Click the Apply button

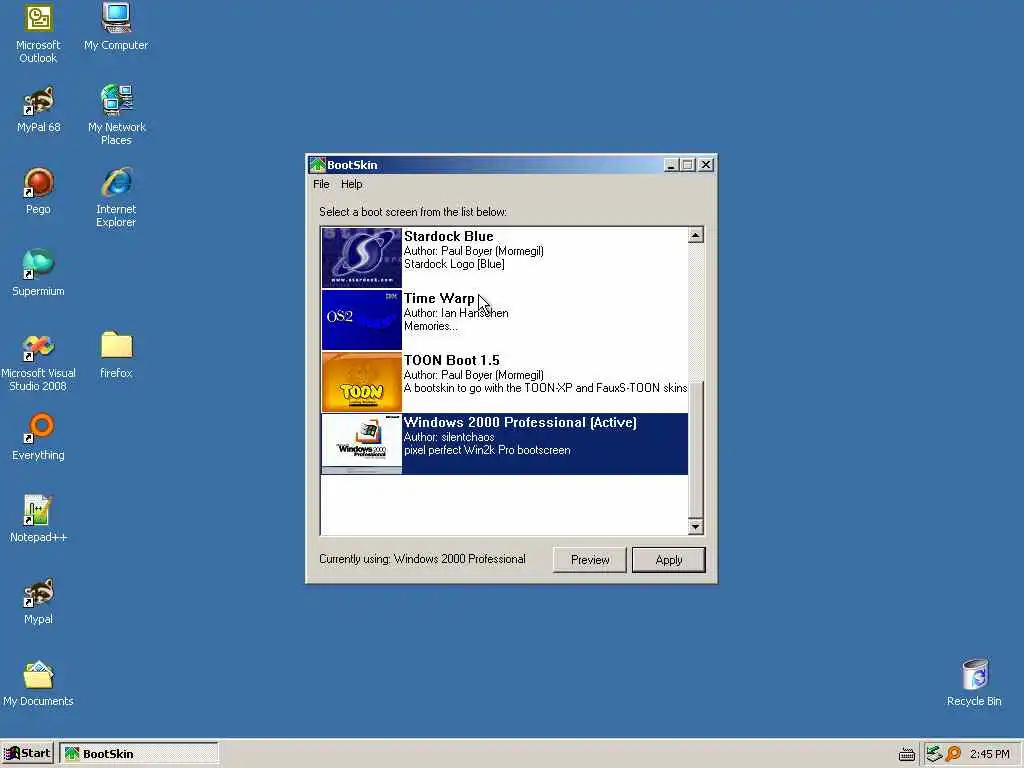669,560
